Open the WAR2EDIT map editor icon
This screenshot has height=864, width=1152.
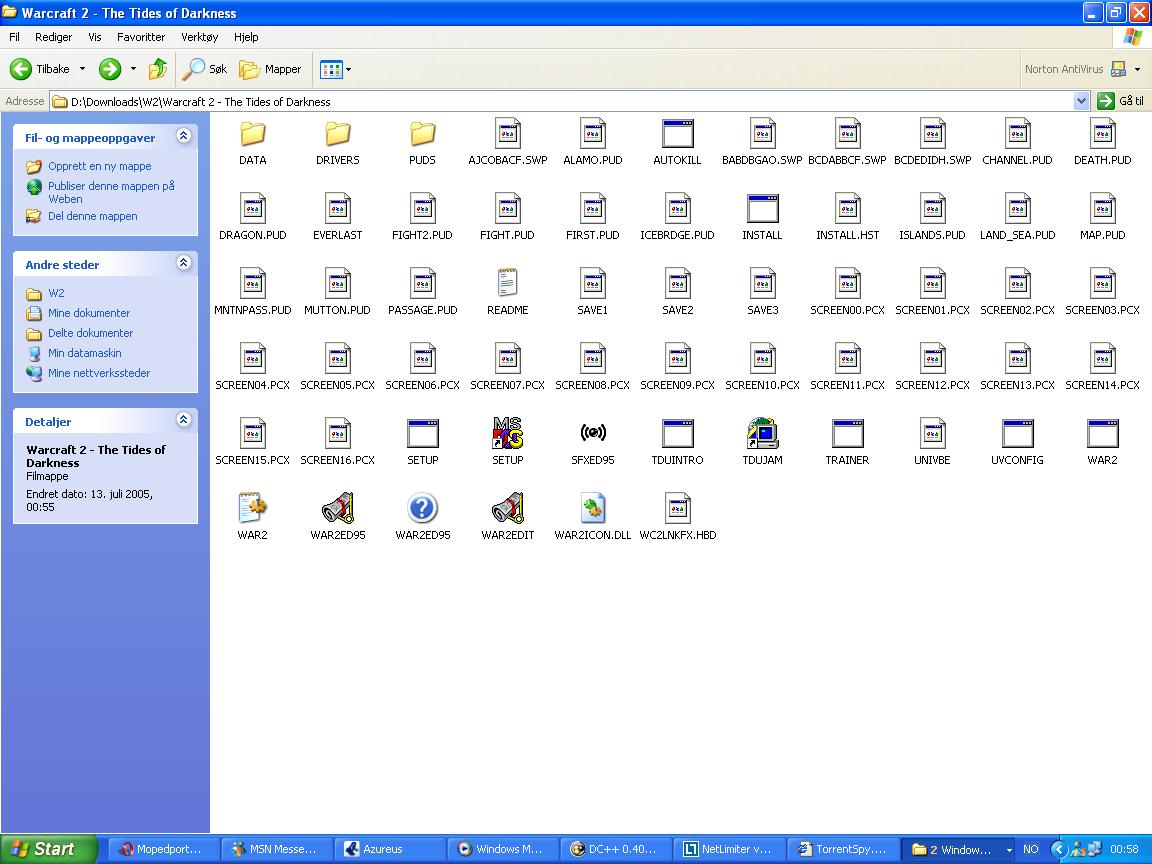[507, 509]
